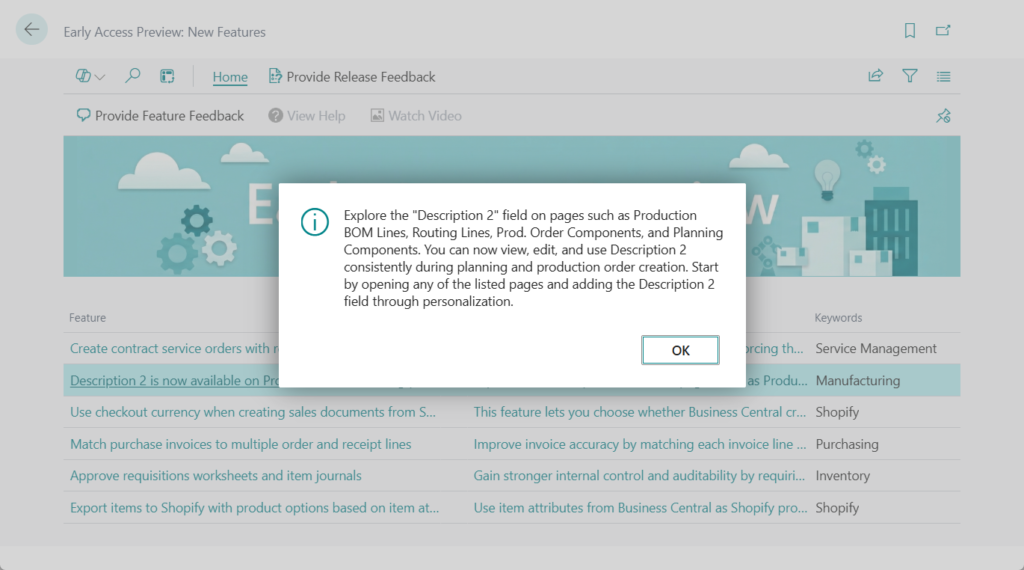
Task: Open the filter pane funnel icon
Action: coord(909,76)
